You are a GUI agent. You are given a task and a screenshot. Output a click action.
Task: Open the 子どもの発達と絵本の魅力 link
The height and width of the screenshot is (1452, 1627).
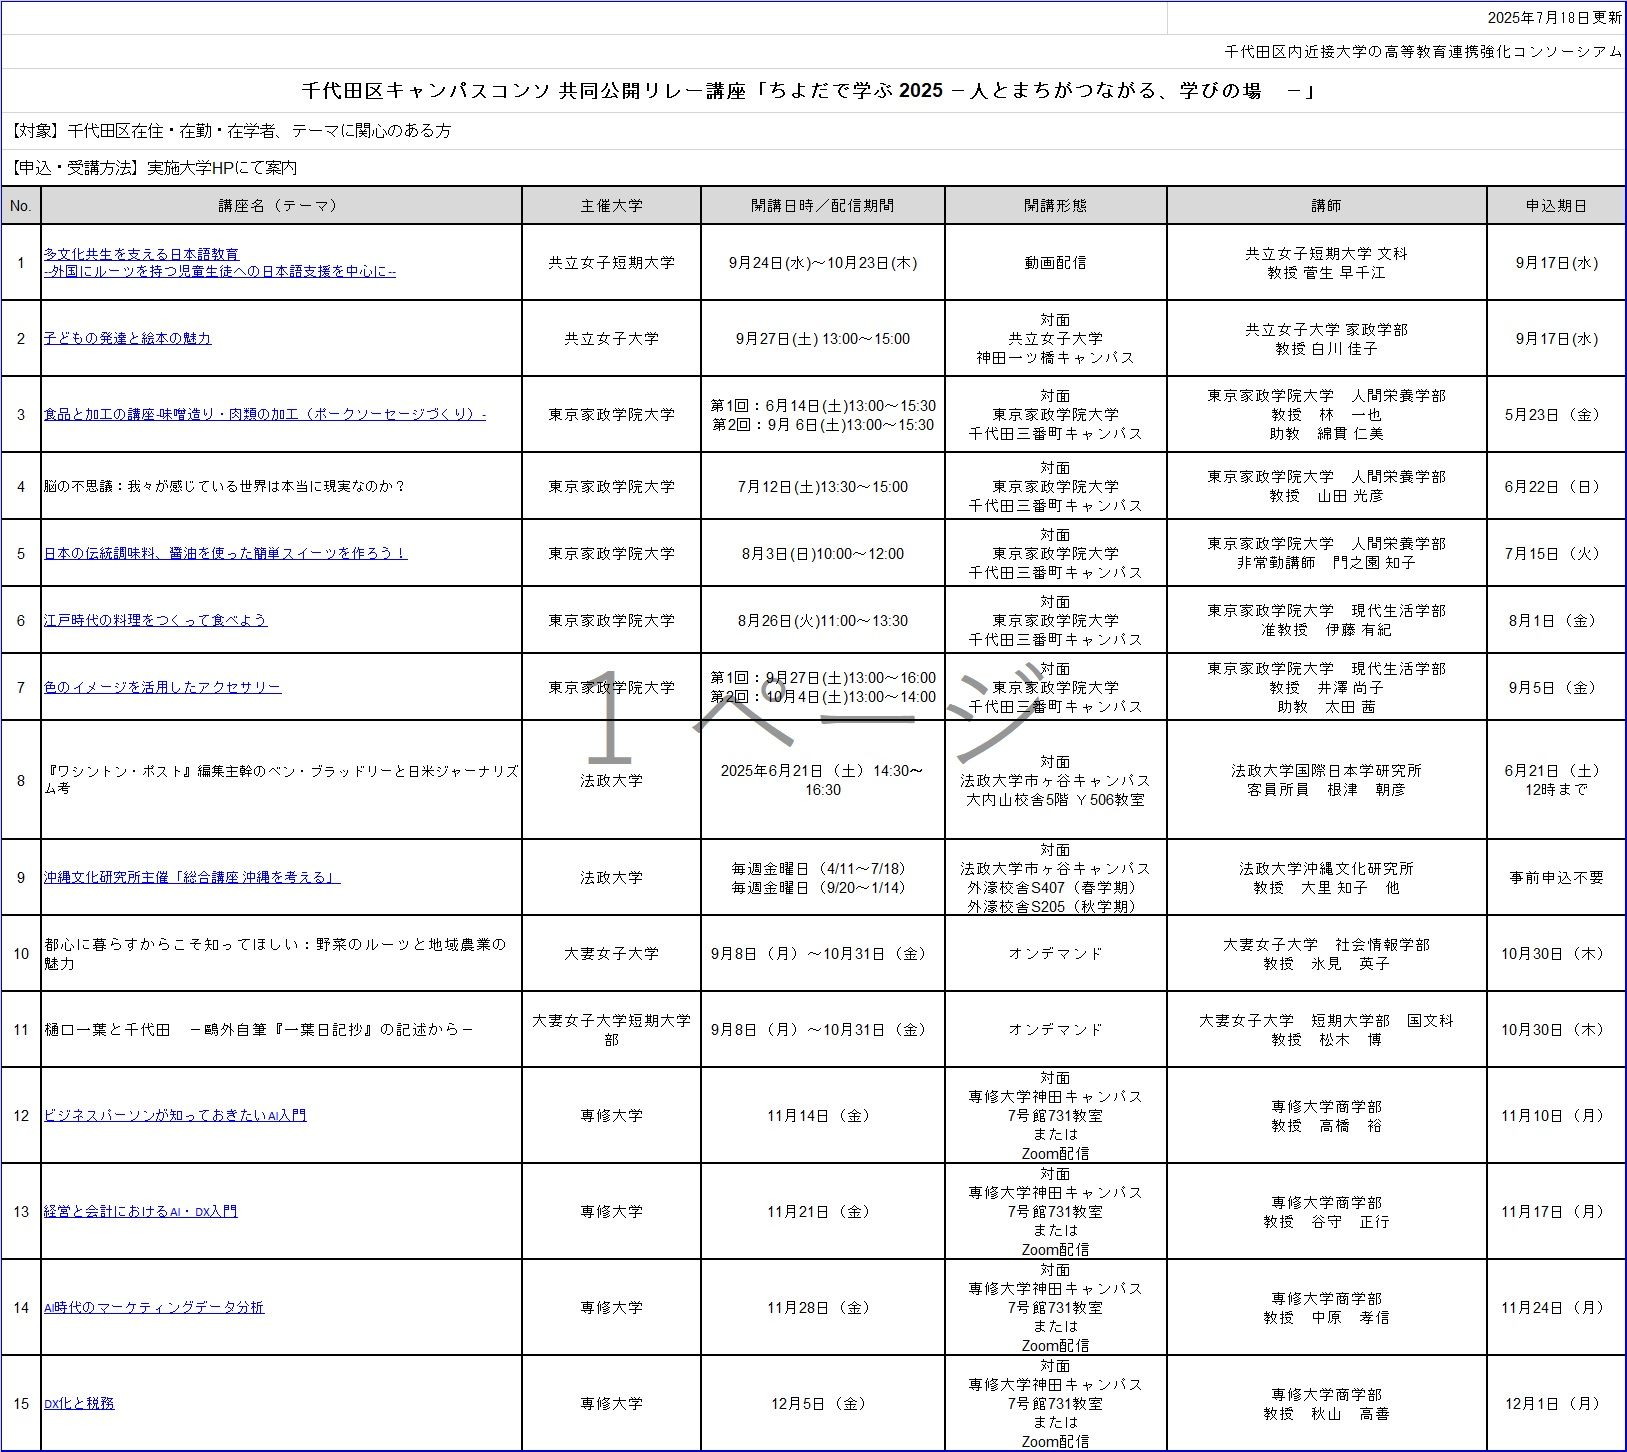click(x=127, y=338)
